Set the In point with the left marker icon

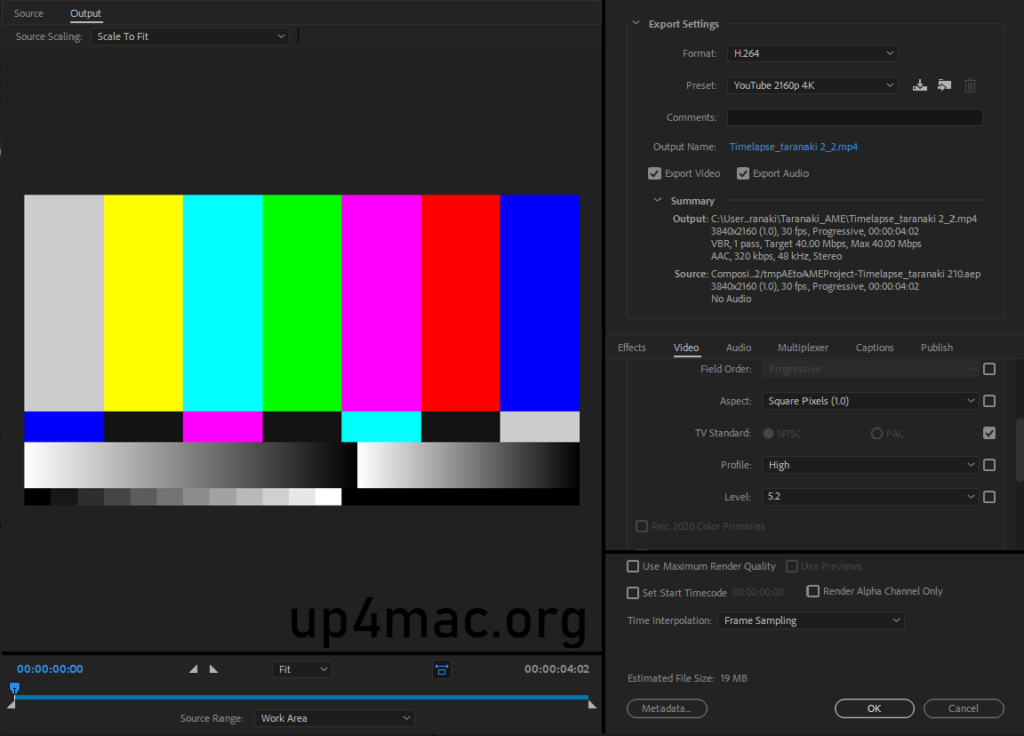[194, 669]
